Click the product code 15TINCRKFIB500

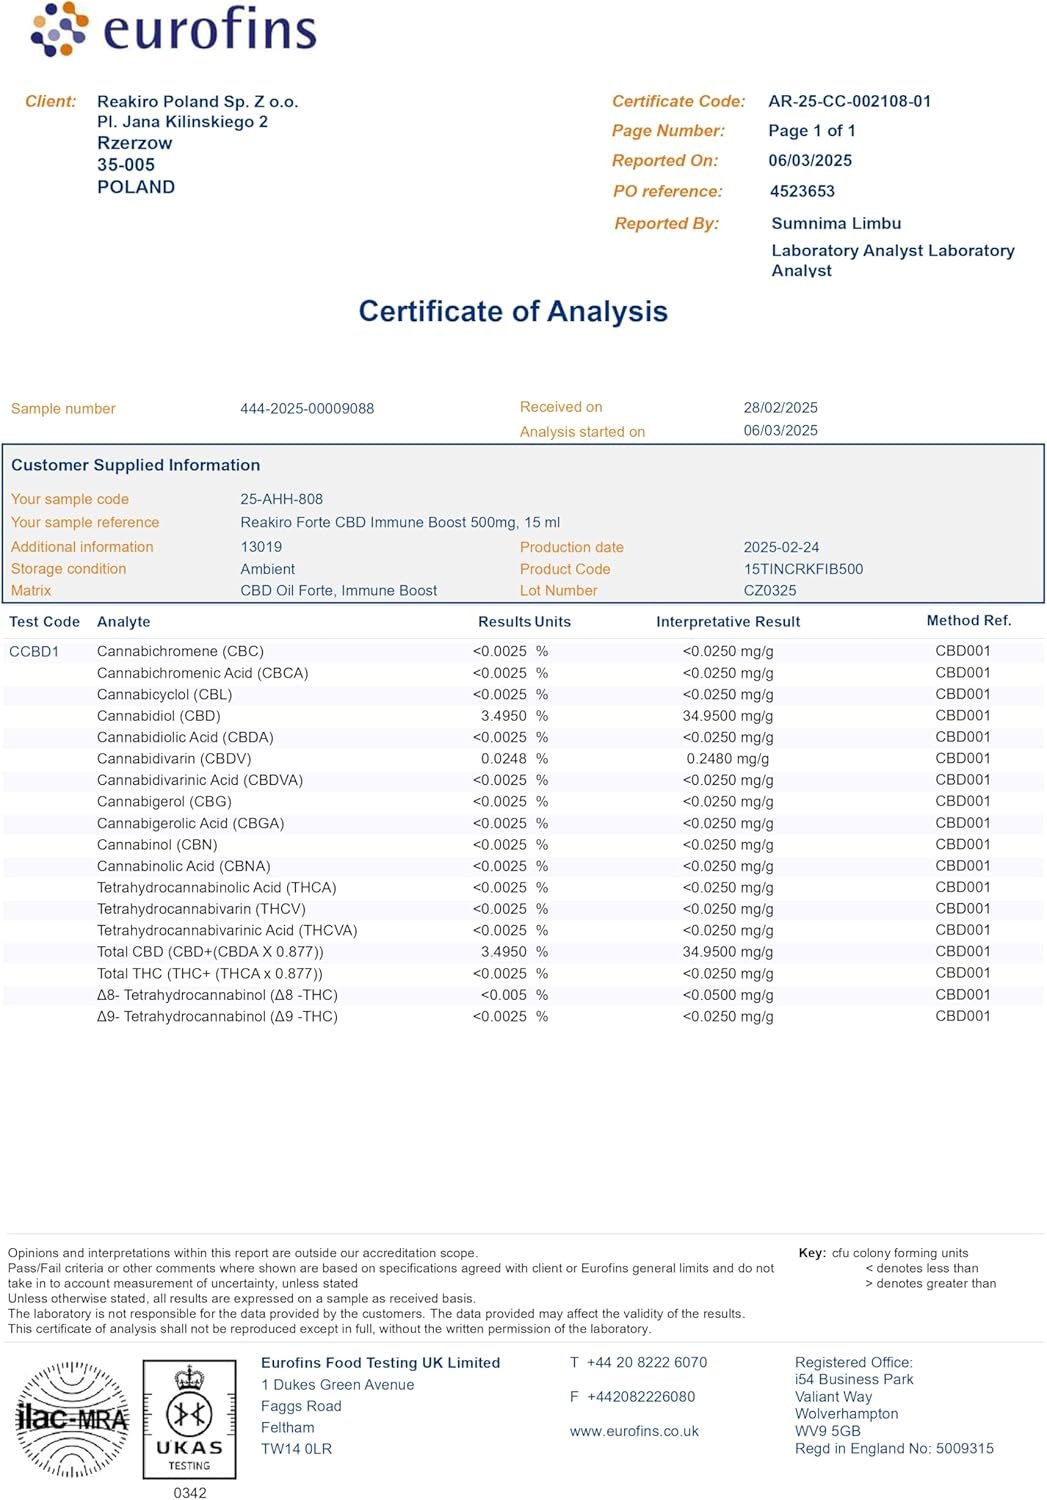[803, 569]
